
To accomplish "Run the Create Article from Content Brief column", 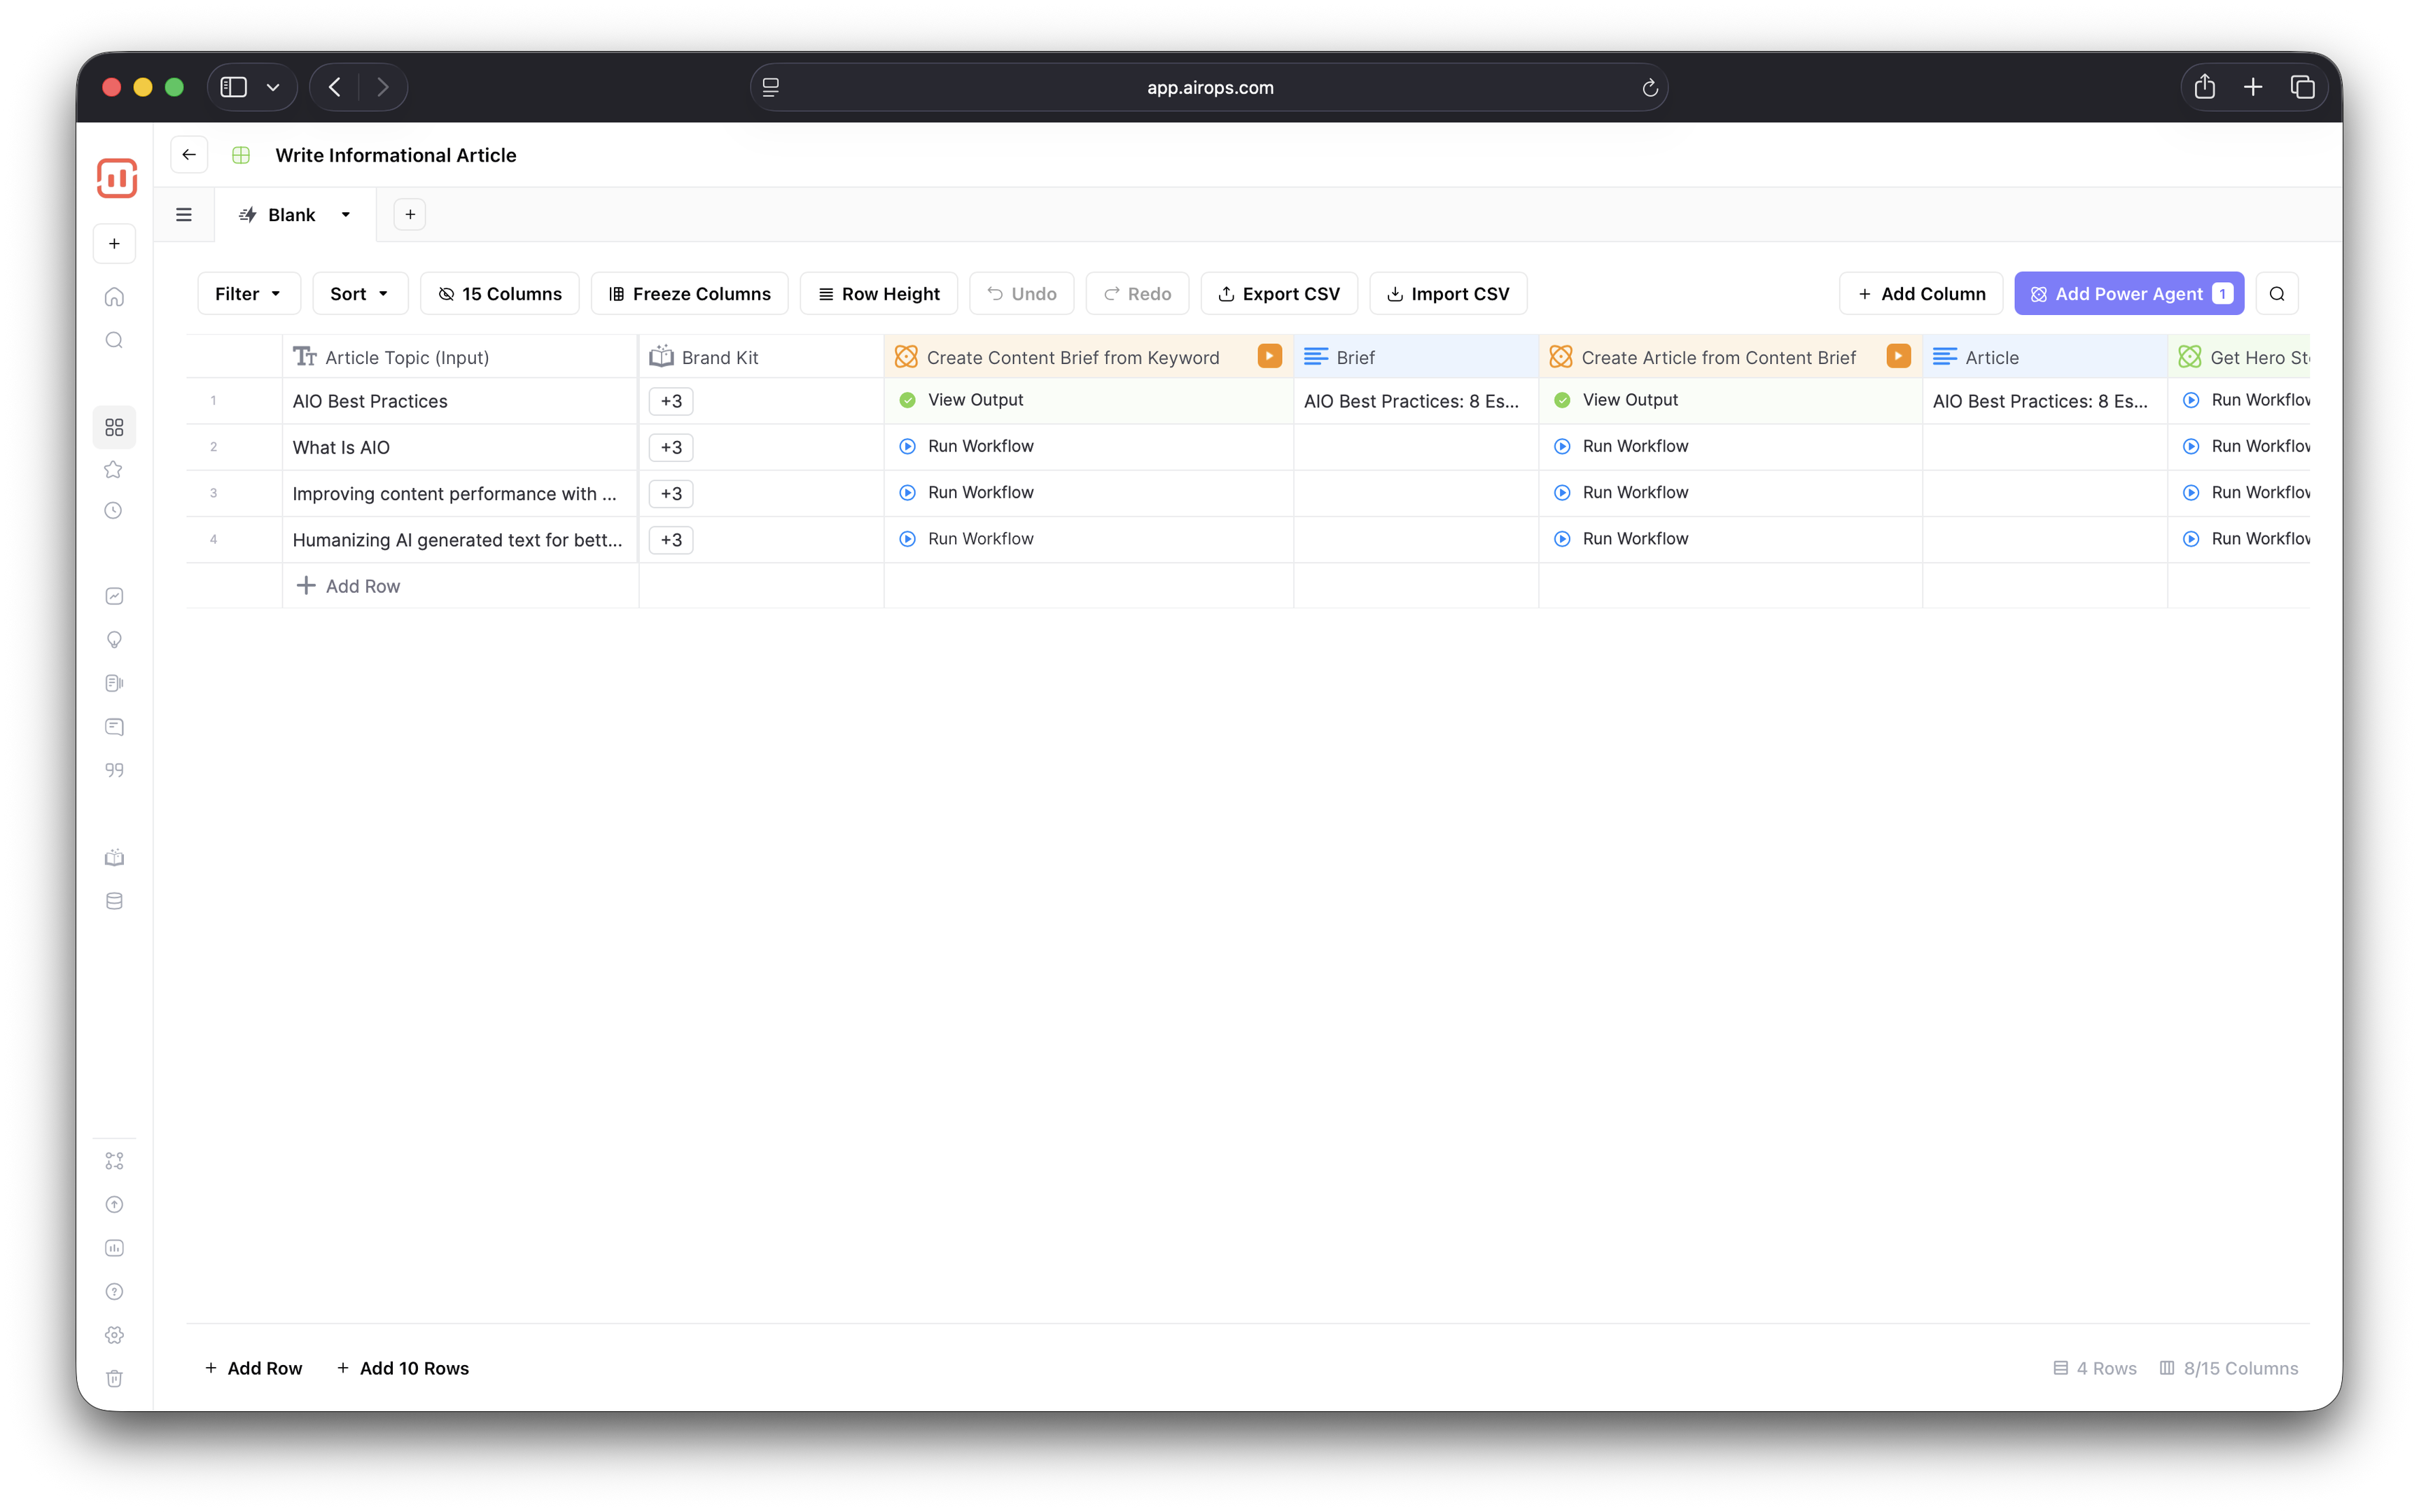I will point(1897,356).
